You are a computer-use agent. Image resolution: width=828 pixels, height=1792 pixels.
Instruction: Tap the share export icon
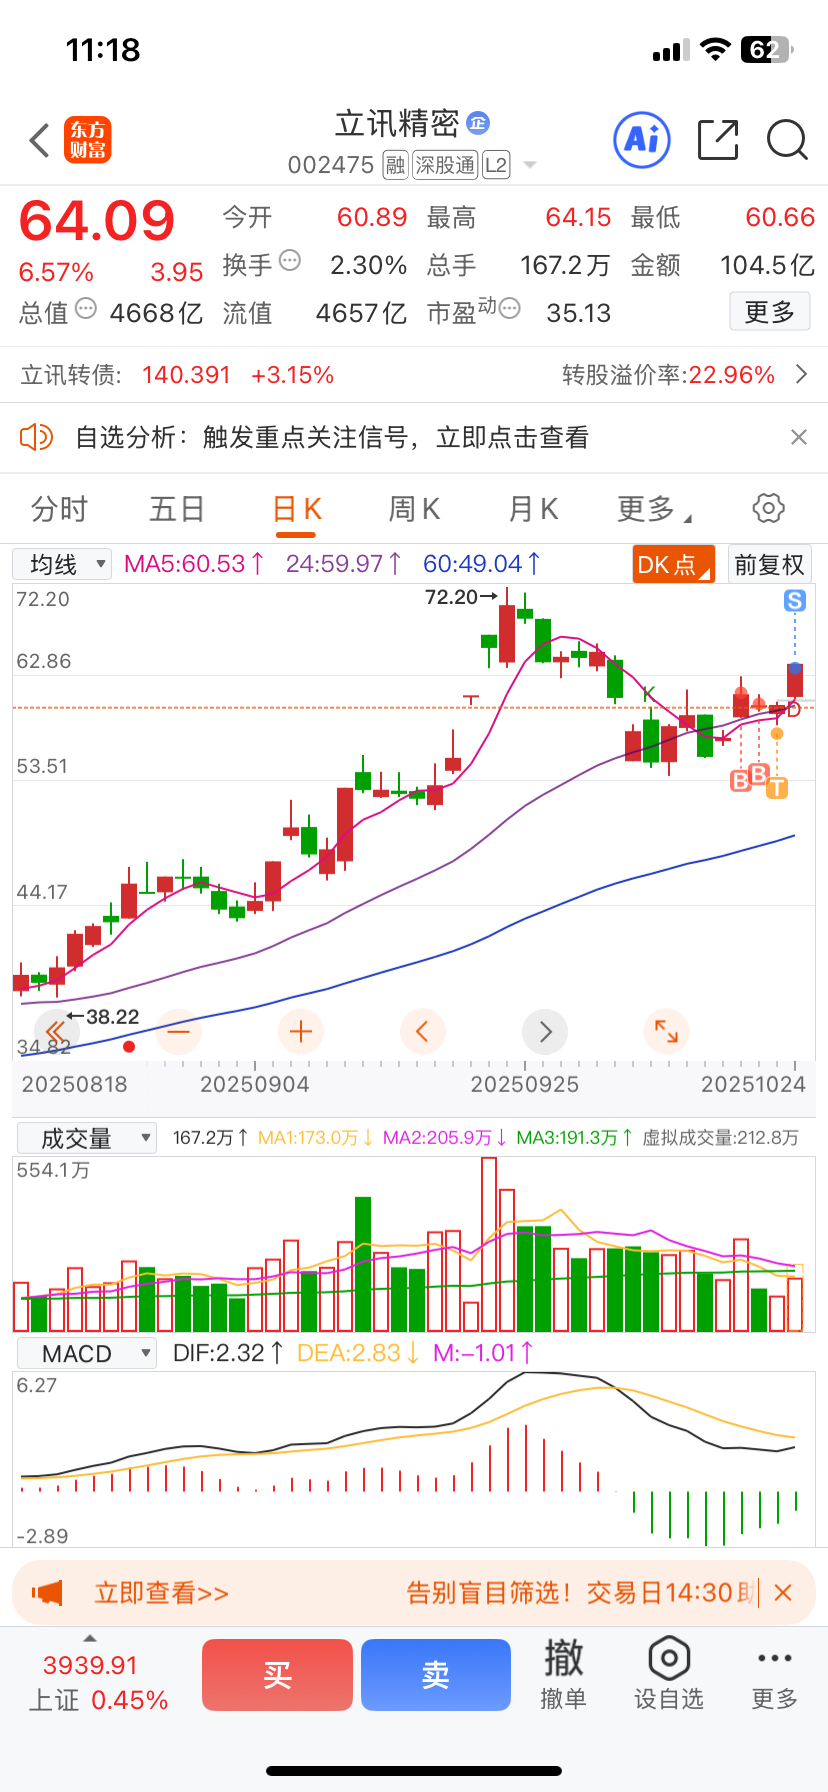pos(718,140)
